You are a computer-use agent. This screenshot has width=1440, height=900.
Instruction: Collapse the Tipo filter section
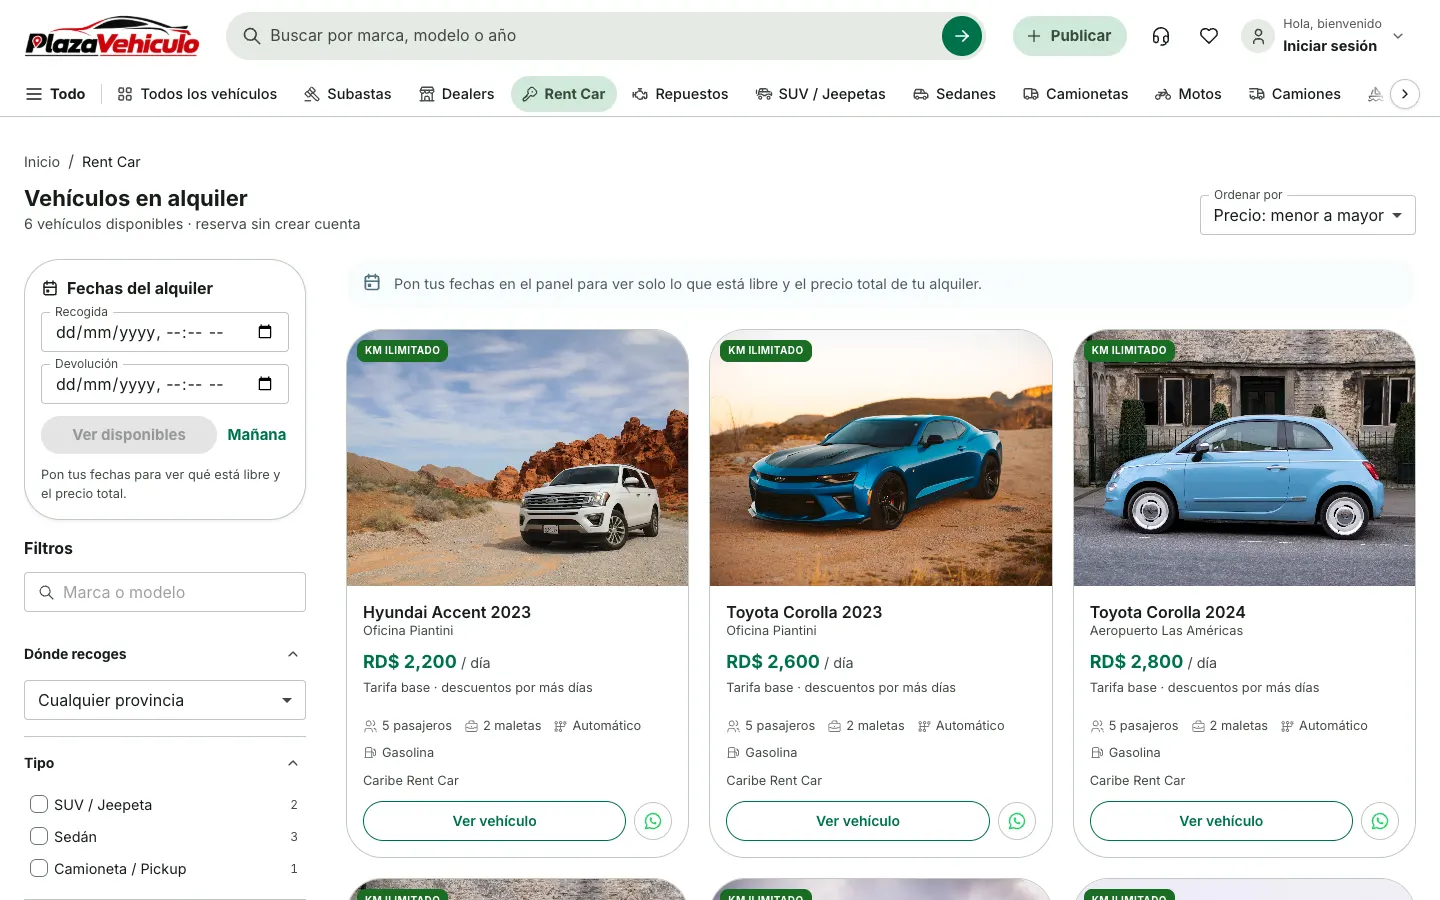click(x=293, y=763)
